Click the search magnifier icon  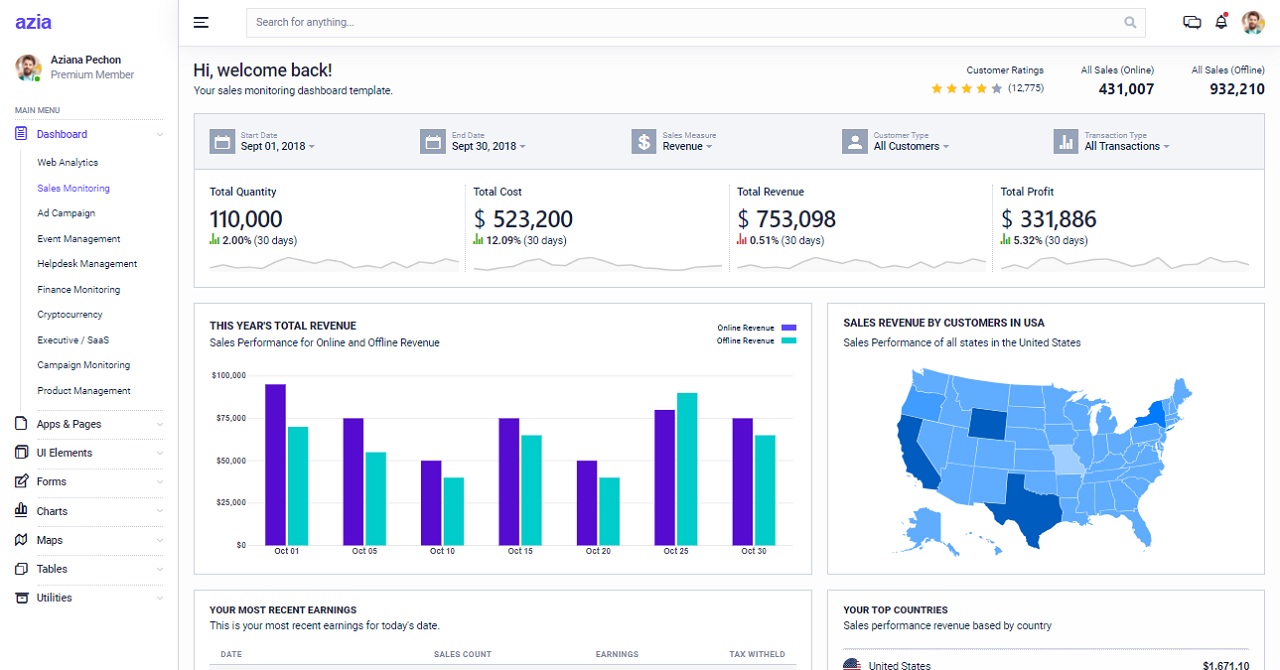click(1130, 22)
